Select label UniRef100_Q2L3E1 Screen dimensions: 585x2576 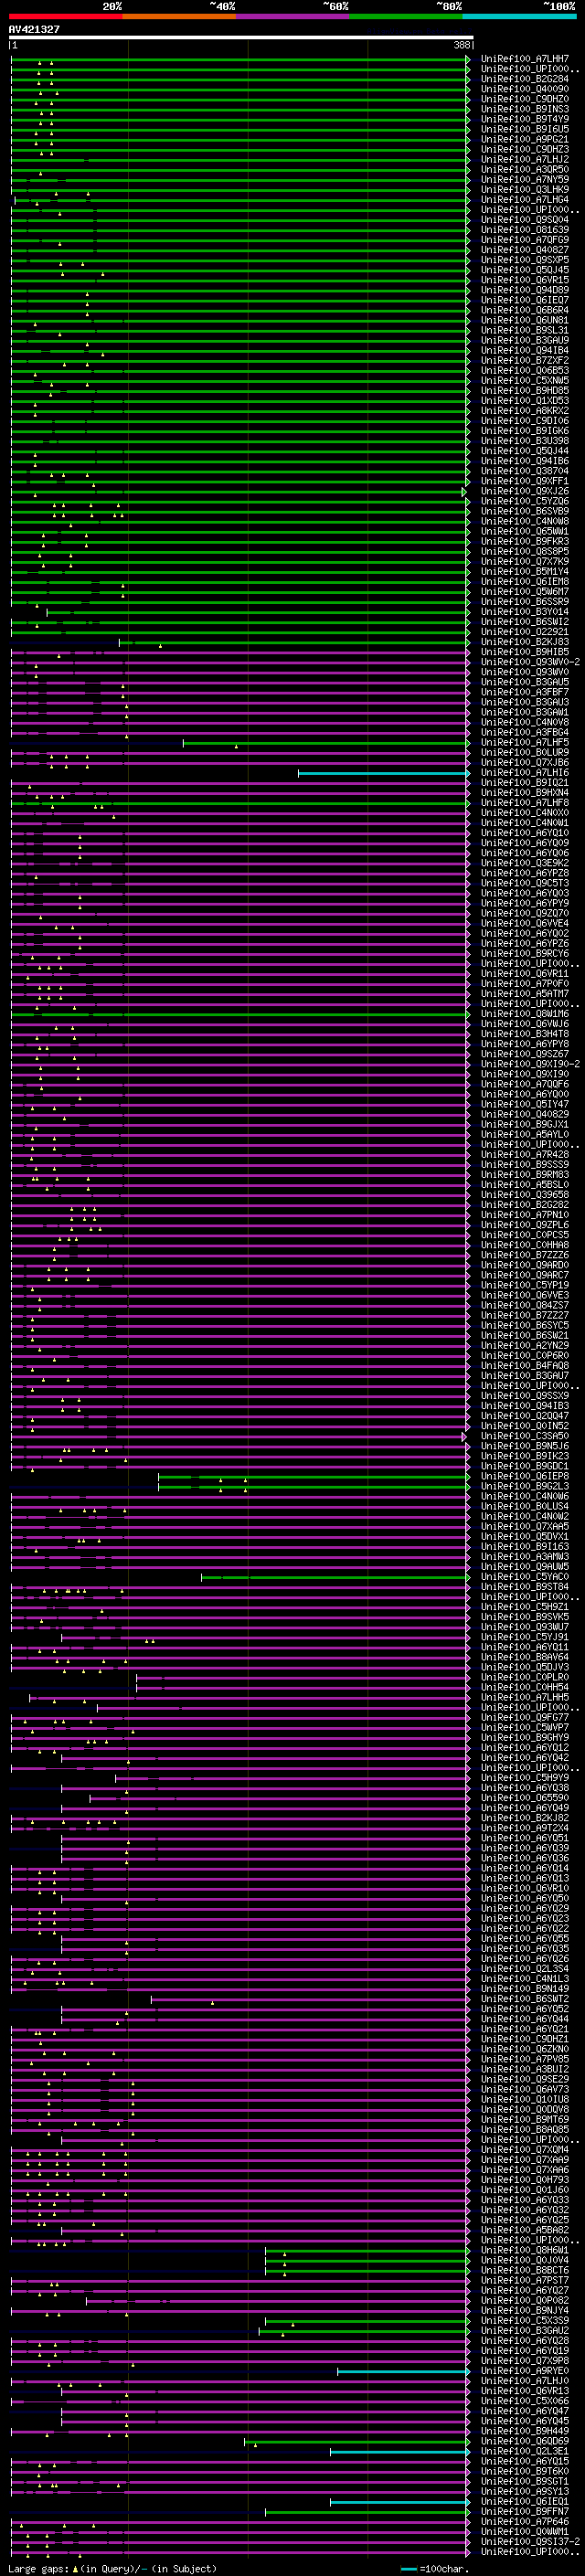point(525,2452)
